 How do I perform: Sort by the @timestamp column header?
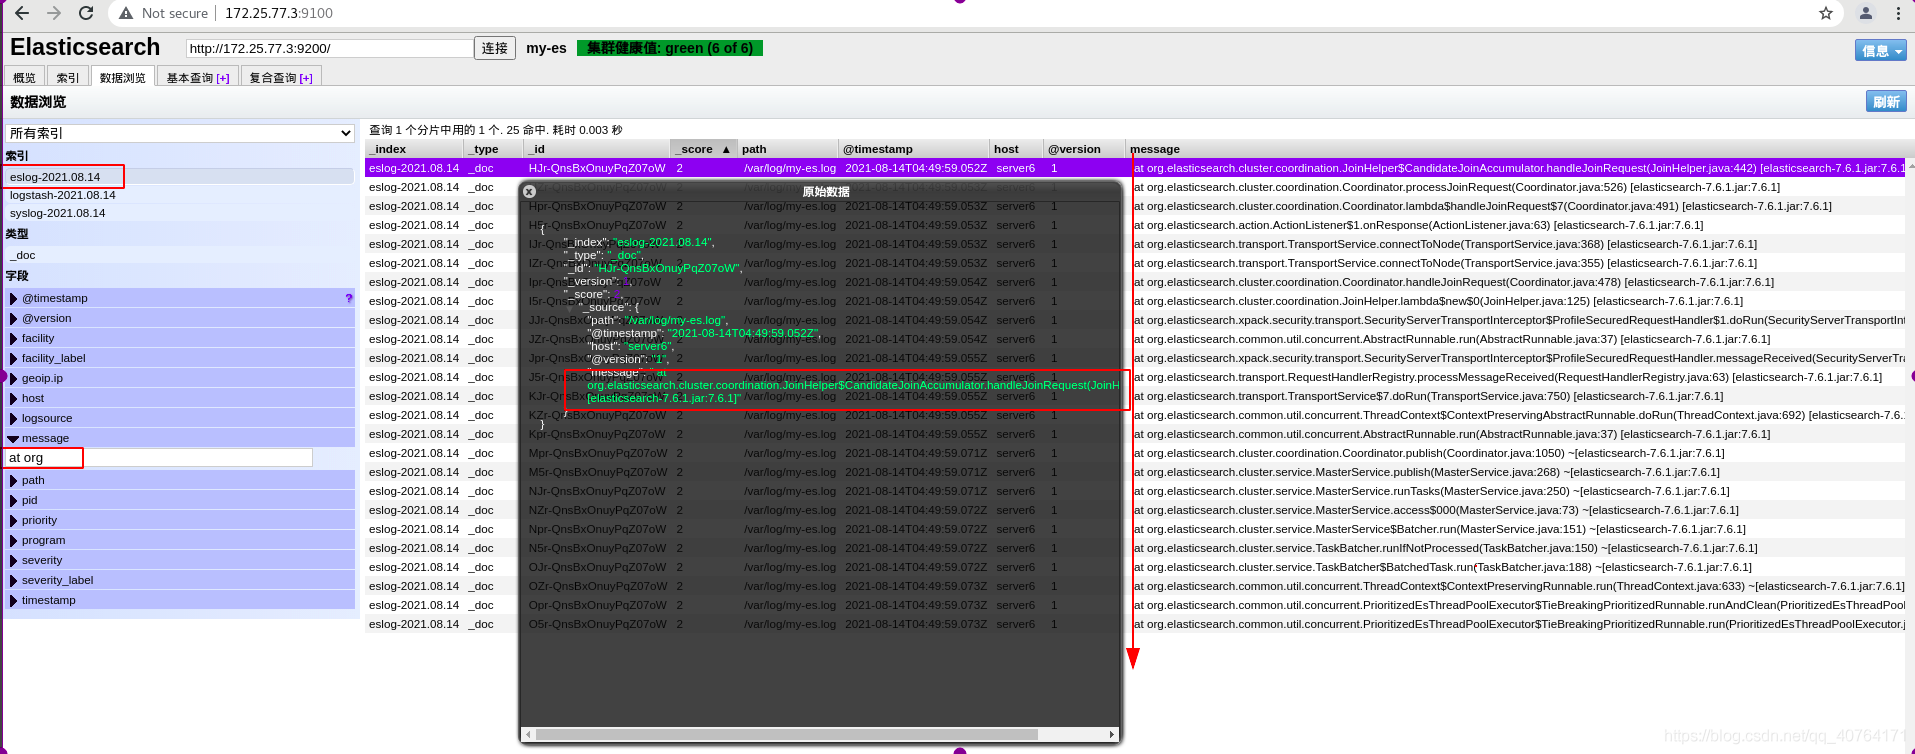(915, 149)
